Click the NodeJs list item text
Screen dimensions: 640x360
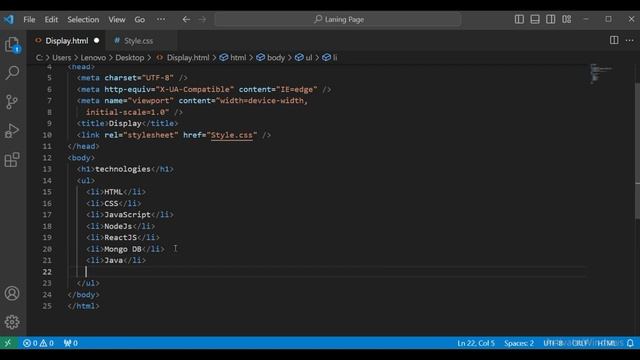click(118, 226)
